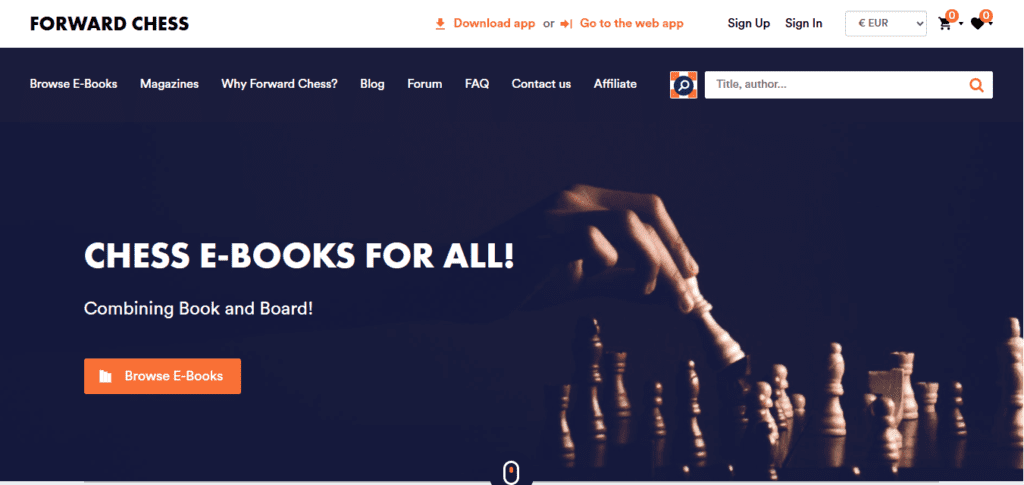The image size is (1024, 485).
Task: Expand the wishlist dropdown arrow
Action: tap(991, 25)
